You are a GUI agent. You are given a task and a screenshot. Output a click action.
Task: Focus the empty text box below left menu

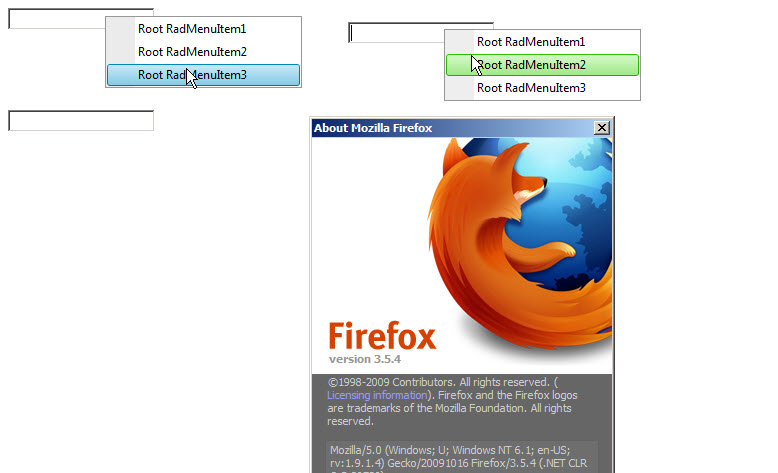pos(81,121)
